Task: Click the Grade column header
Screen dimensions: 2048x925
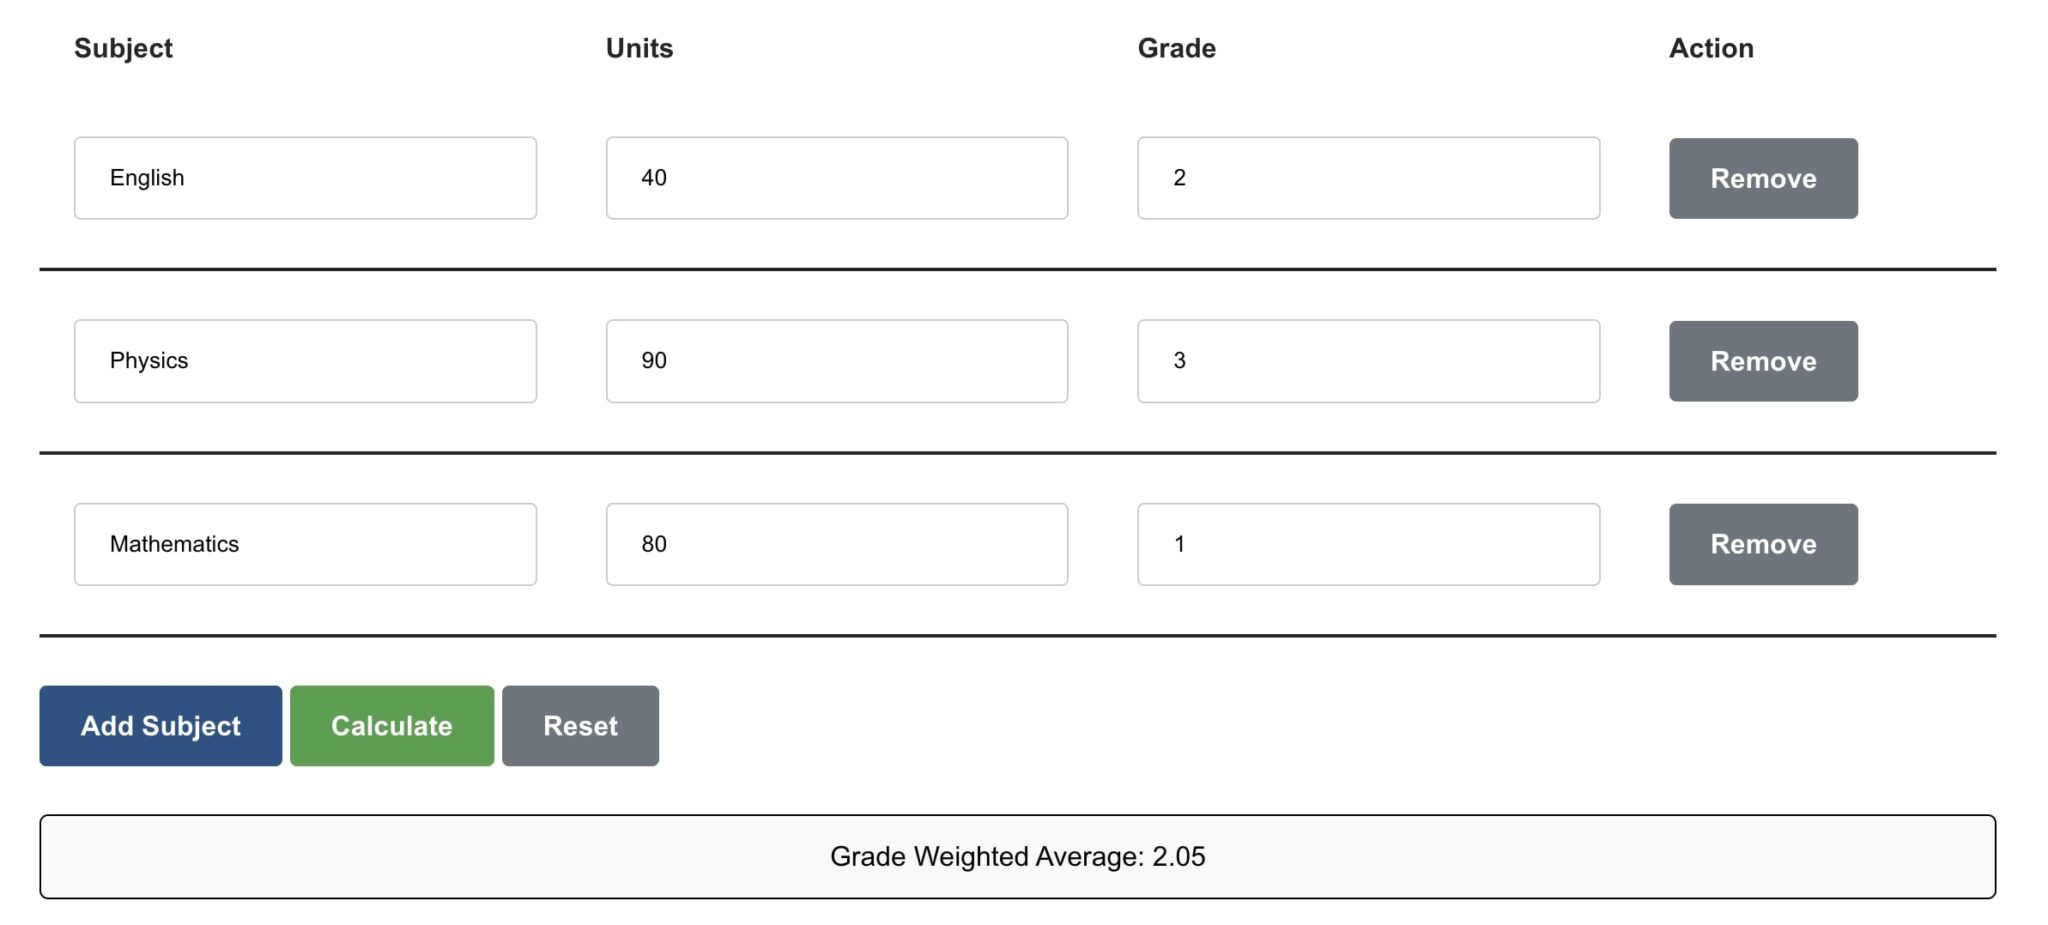Action: pos(1177,47)
